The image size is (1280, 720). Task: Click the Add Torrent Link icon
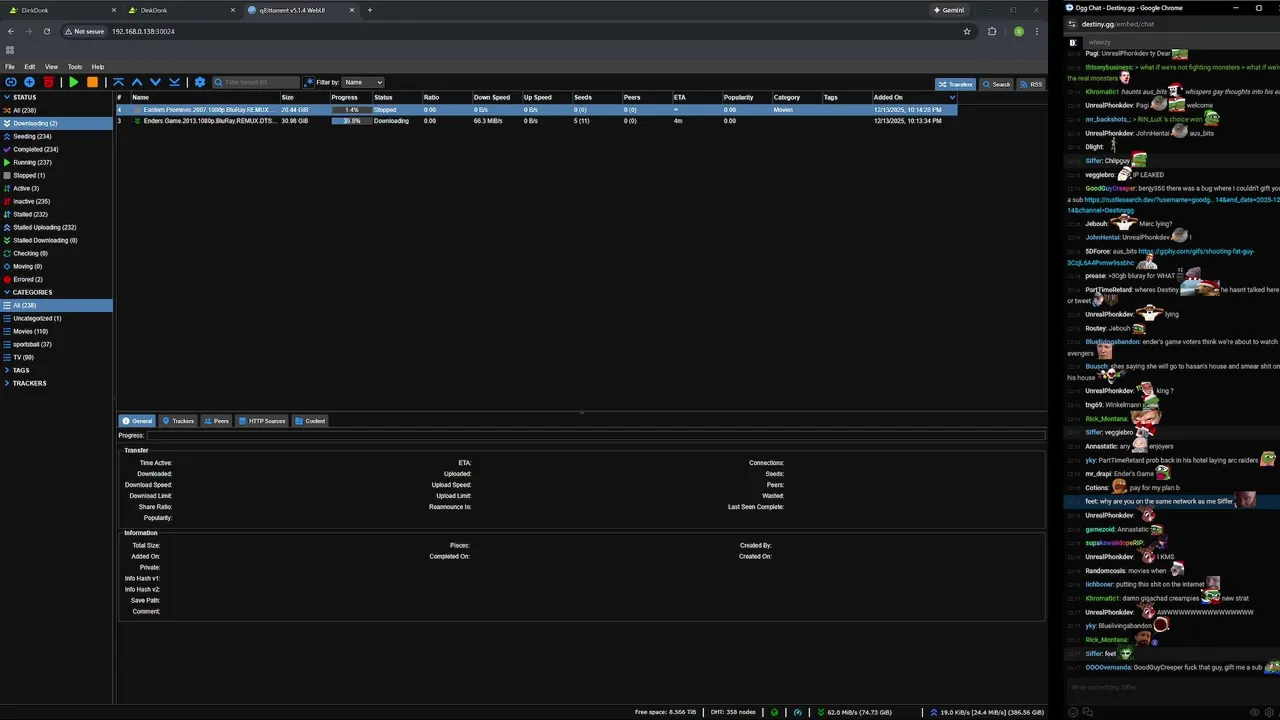coord(11,82)
